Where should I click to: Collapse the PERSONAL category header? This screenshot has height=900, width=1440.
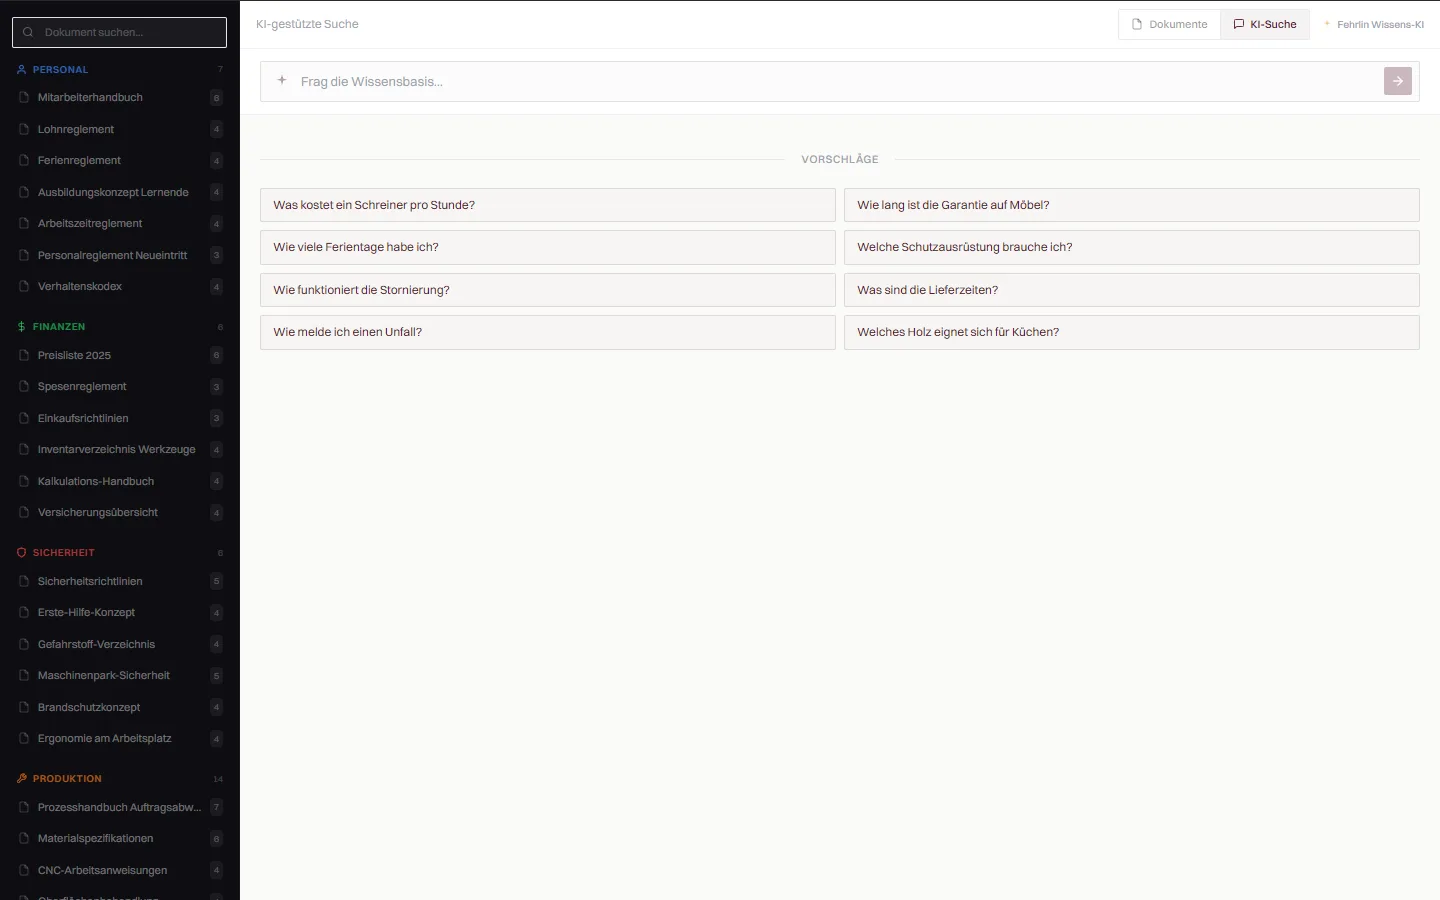[120, 70]
